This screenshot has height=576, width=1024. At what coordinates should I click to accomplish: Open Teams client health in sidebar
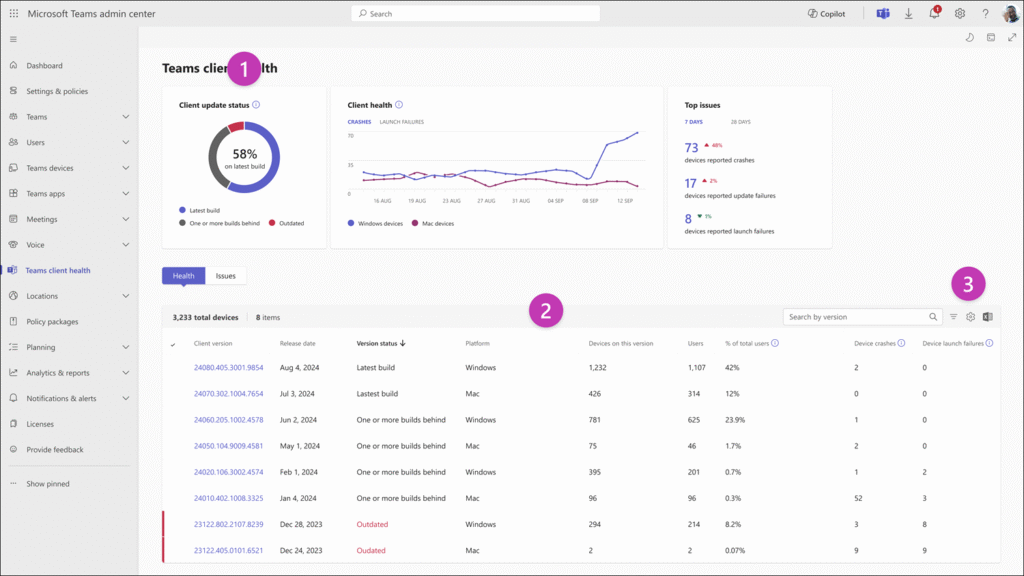57,270
